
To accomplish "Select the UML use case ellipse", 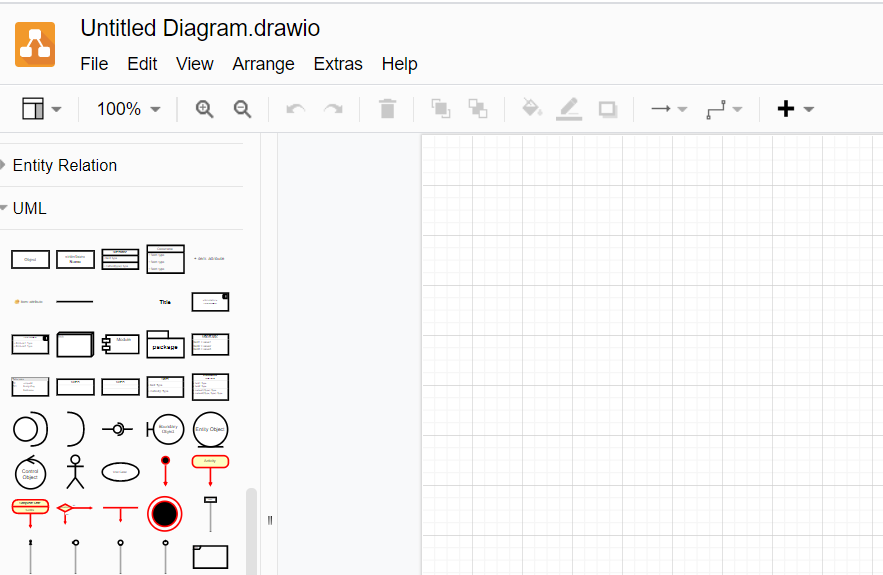I will 121,472.
